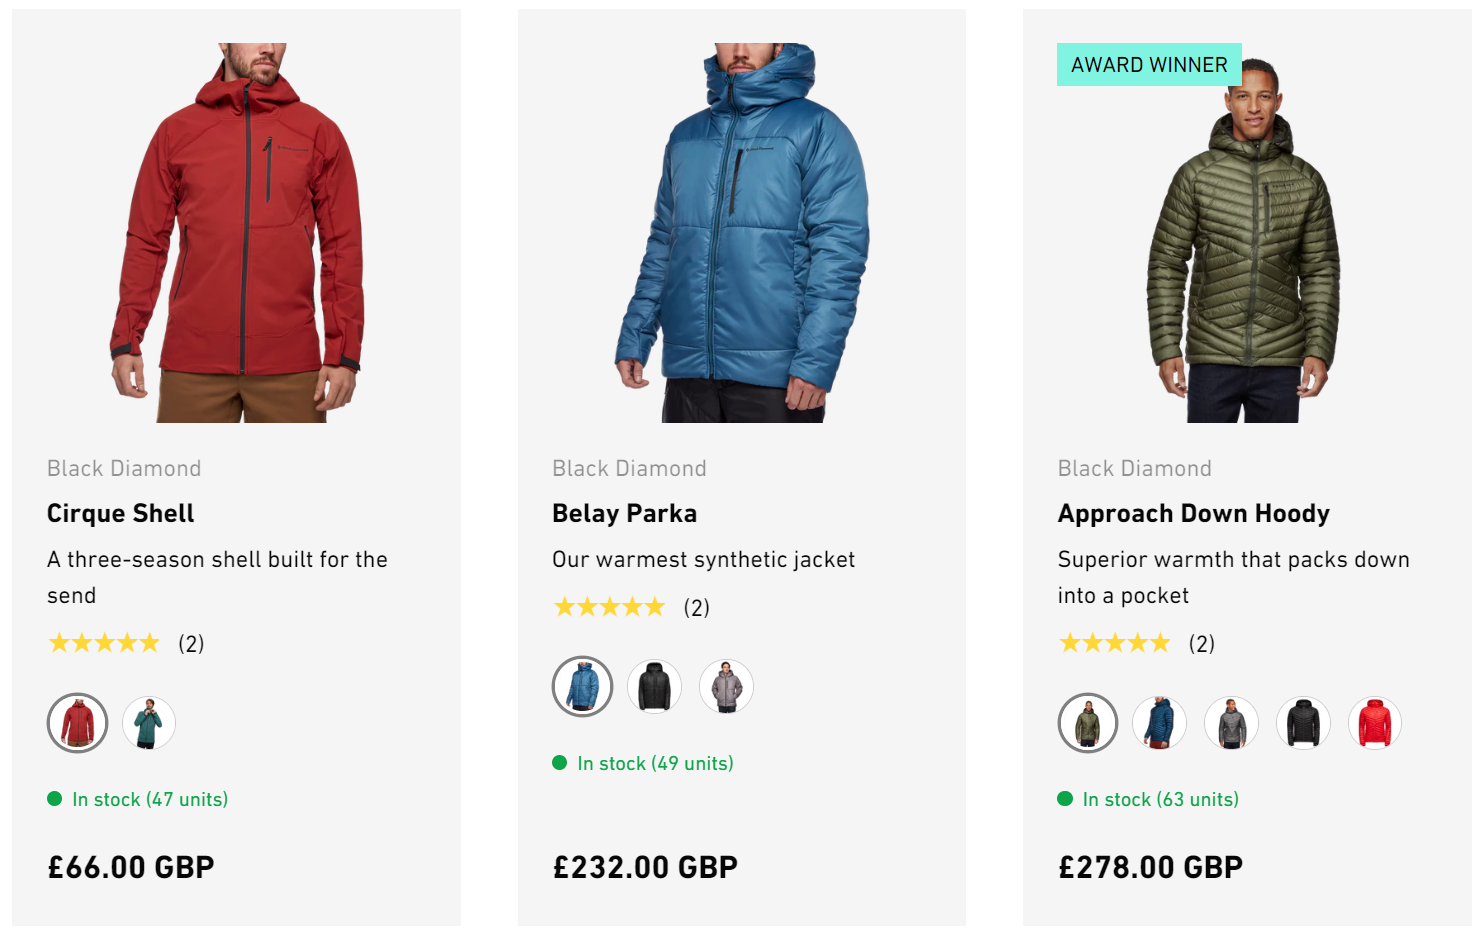Open the Cirque Shell product title
Image resolution: width=1479 pixels, height=931 pixels.
(x=121, y=513)
